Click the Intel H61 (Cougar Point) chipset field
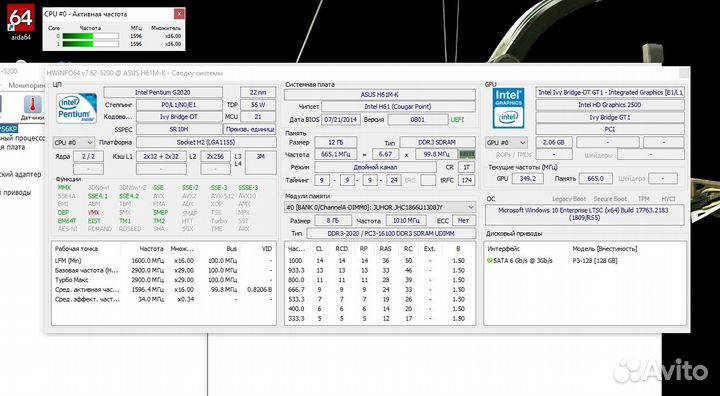Image resolution: width=720 pixels, height=396 pixels. (398, 107)
